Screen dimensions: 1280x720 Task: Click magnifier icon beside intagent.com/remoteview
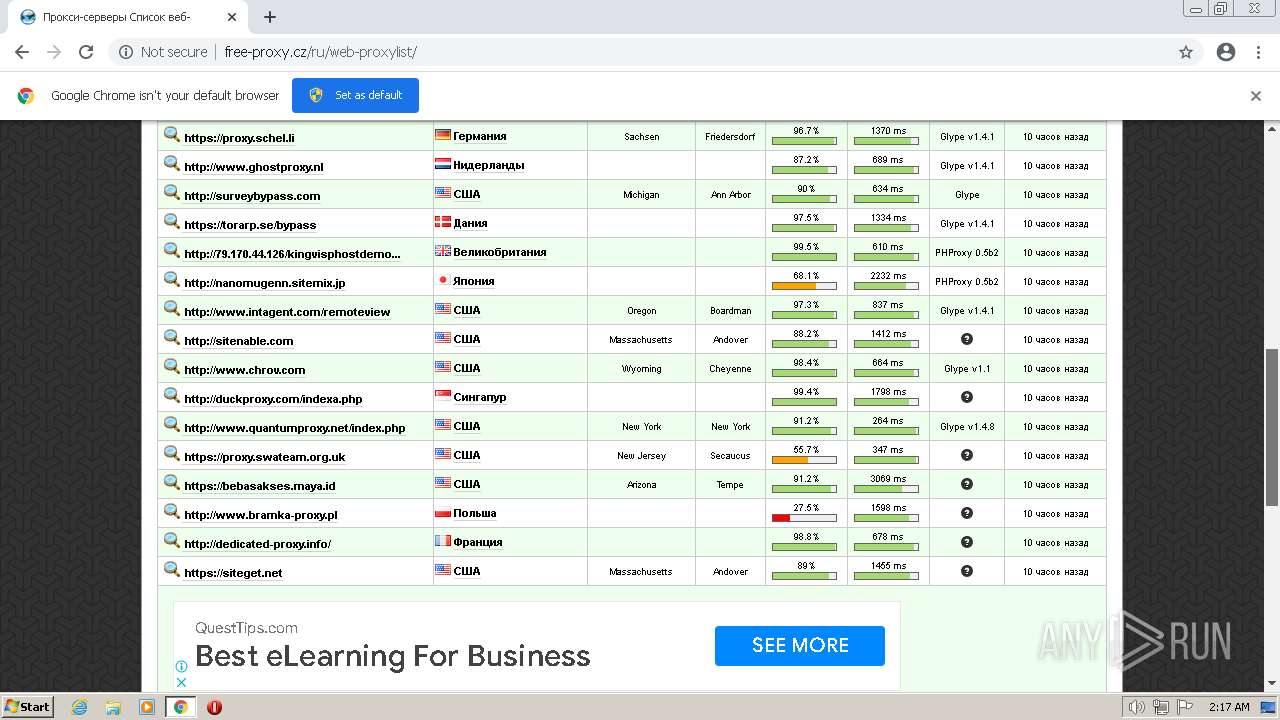172,309
